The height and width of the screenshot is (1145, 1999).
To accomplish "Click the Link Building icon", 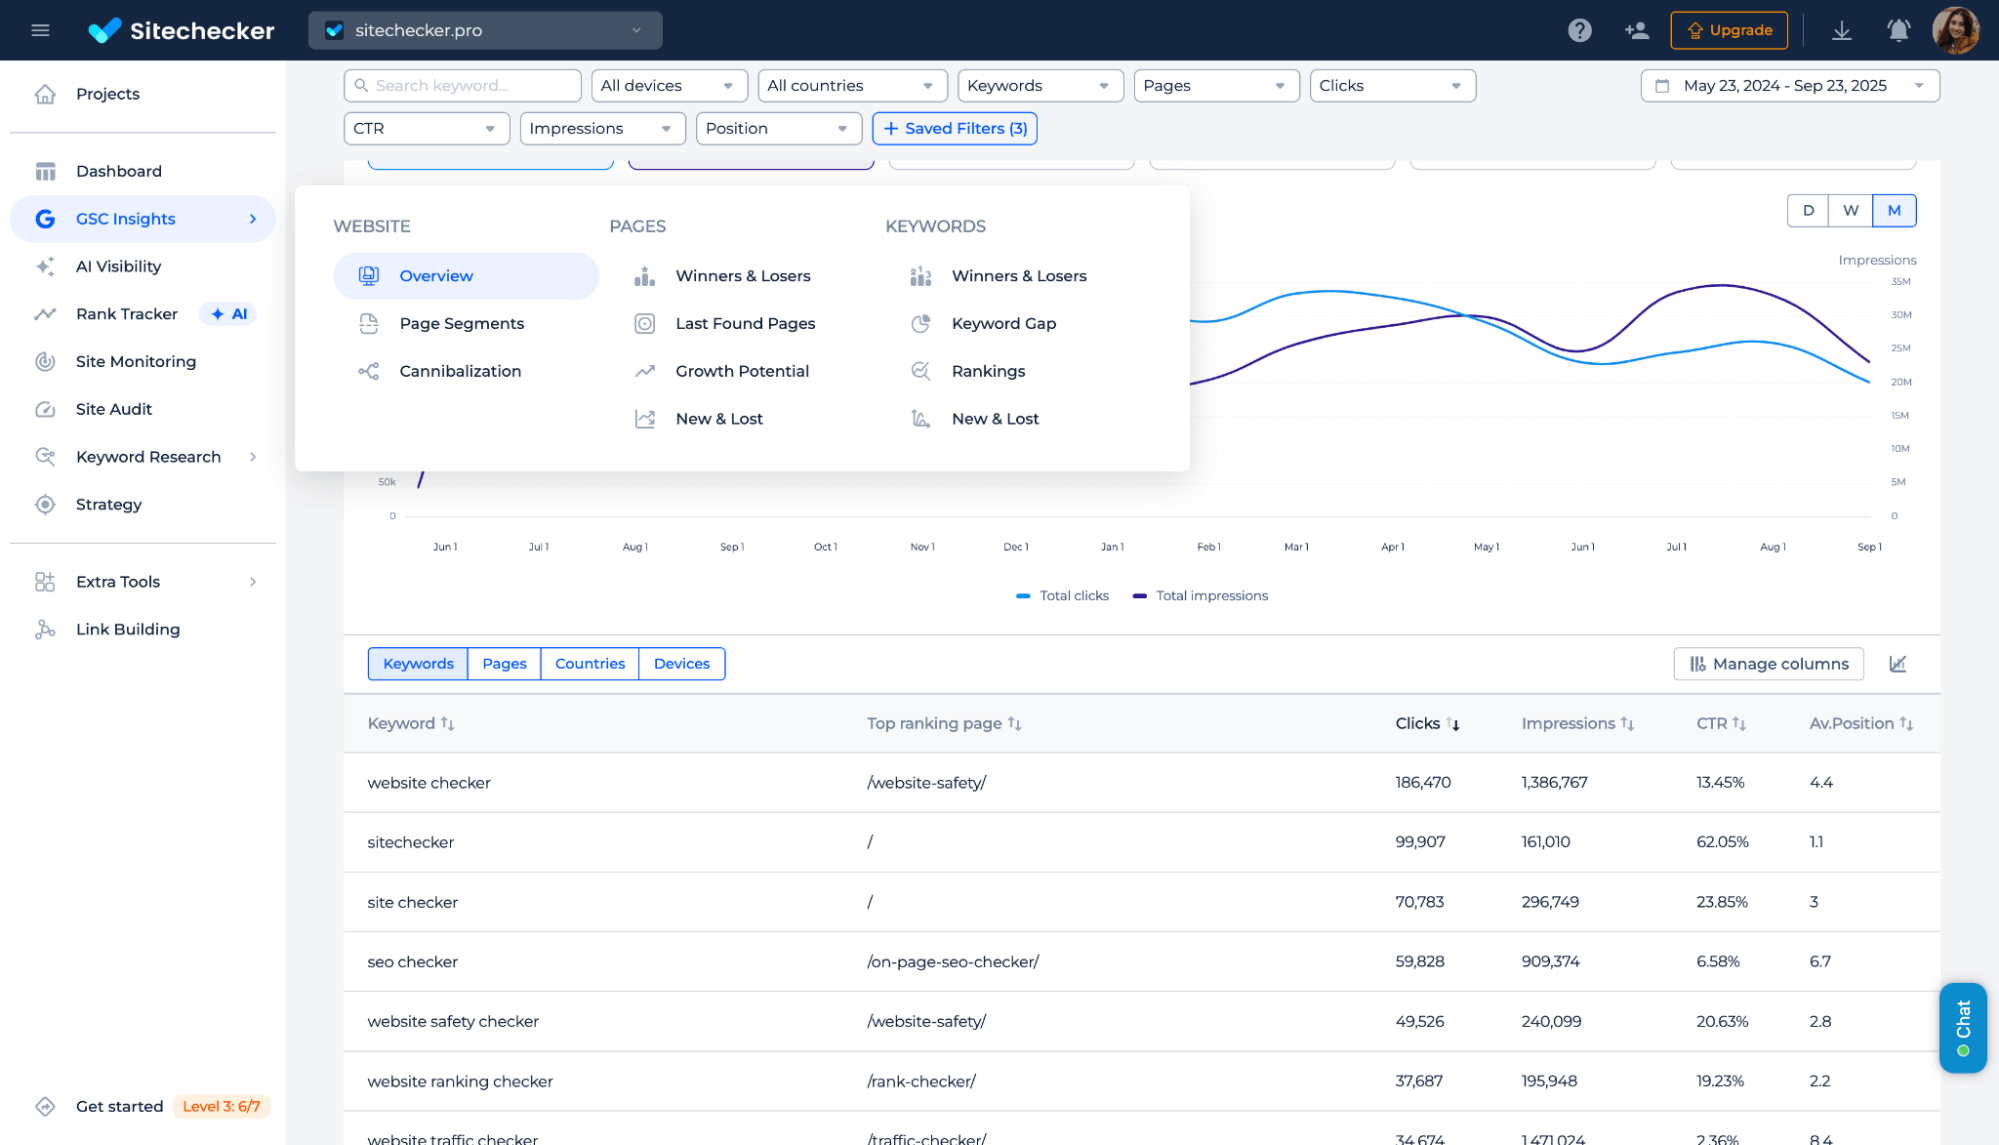I will 45,629.
